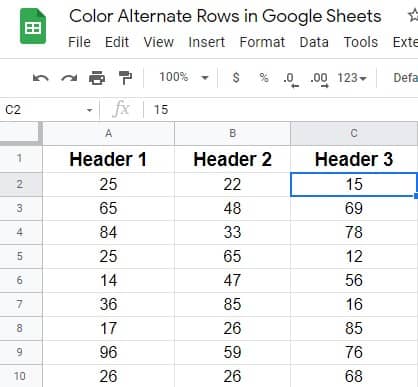Format as currency with dollar icon

[236, 78]
